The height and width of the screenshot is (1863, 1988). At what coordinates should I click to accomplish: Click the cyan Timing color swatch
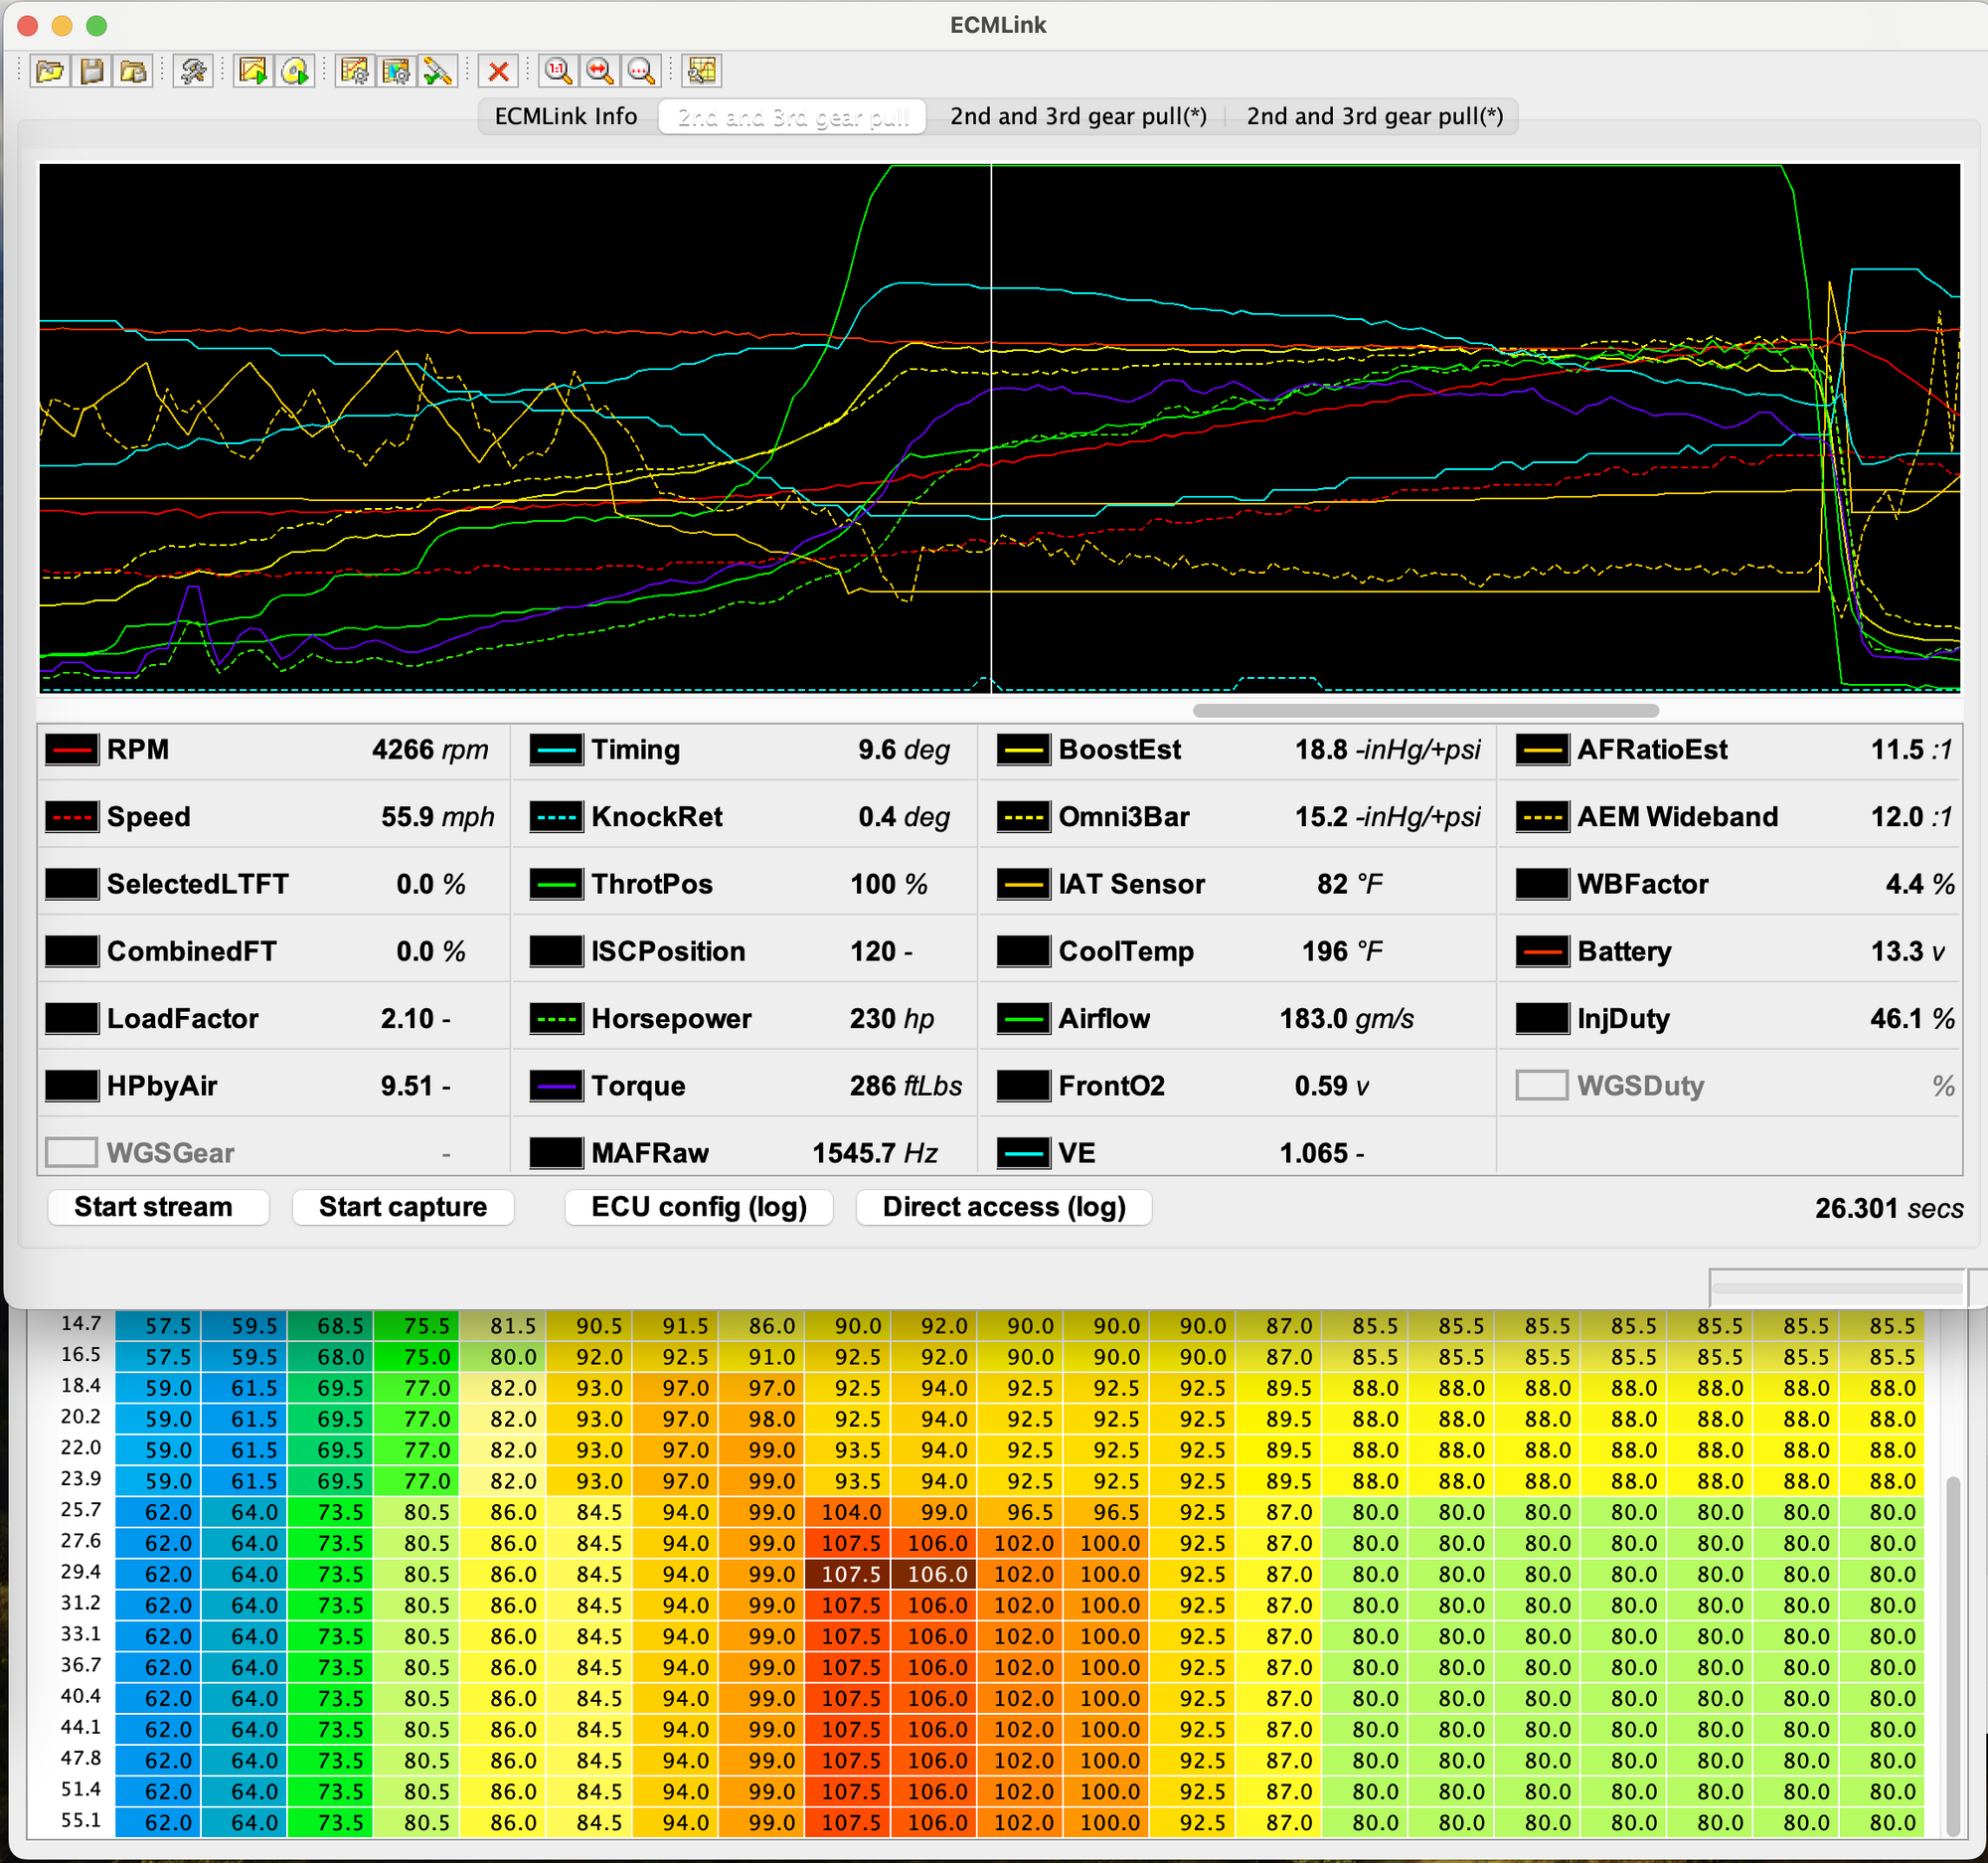point(556,750)
